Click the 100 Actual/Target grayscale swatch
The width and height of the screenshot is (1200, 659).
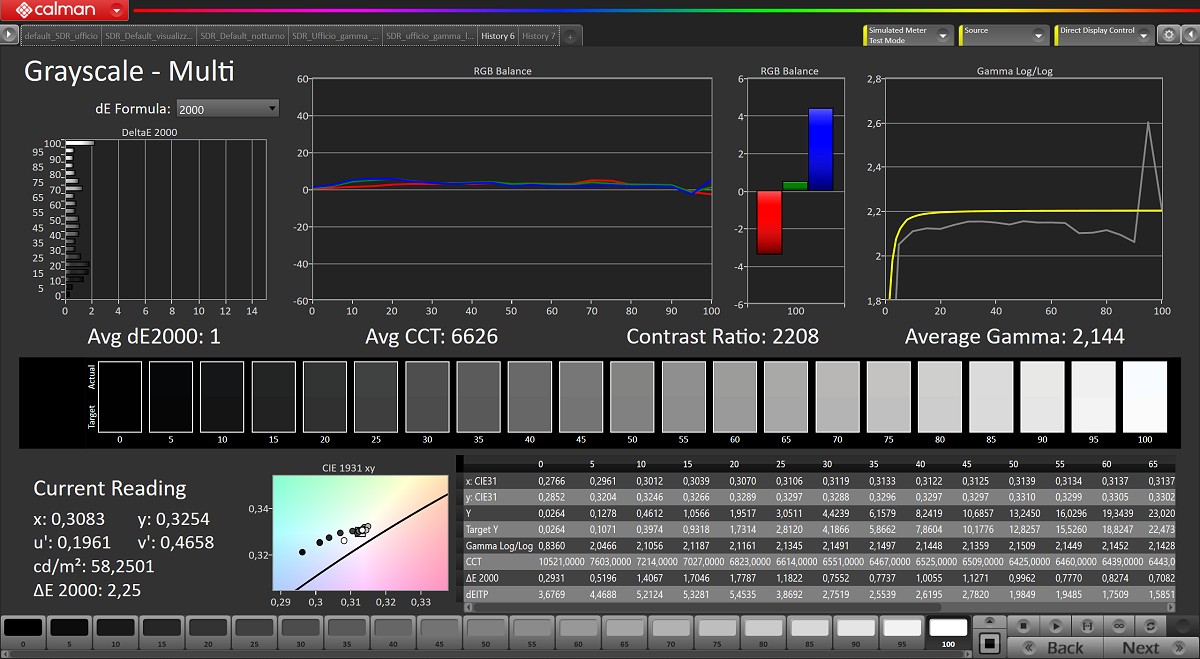point(1145,397)
